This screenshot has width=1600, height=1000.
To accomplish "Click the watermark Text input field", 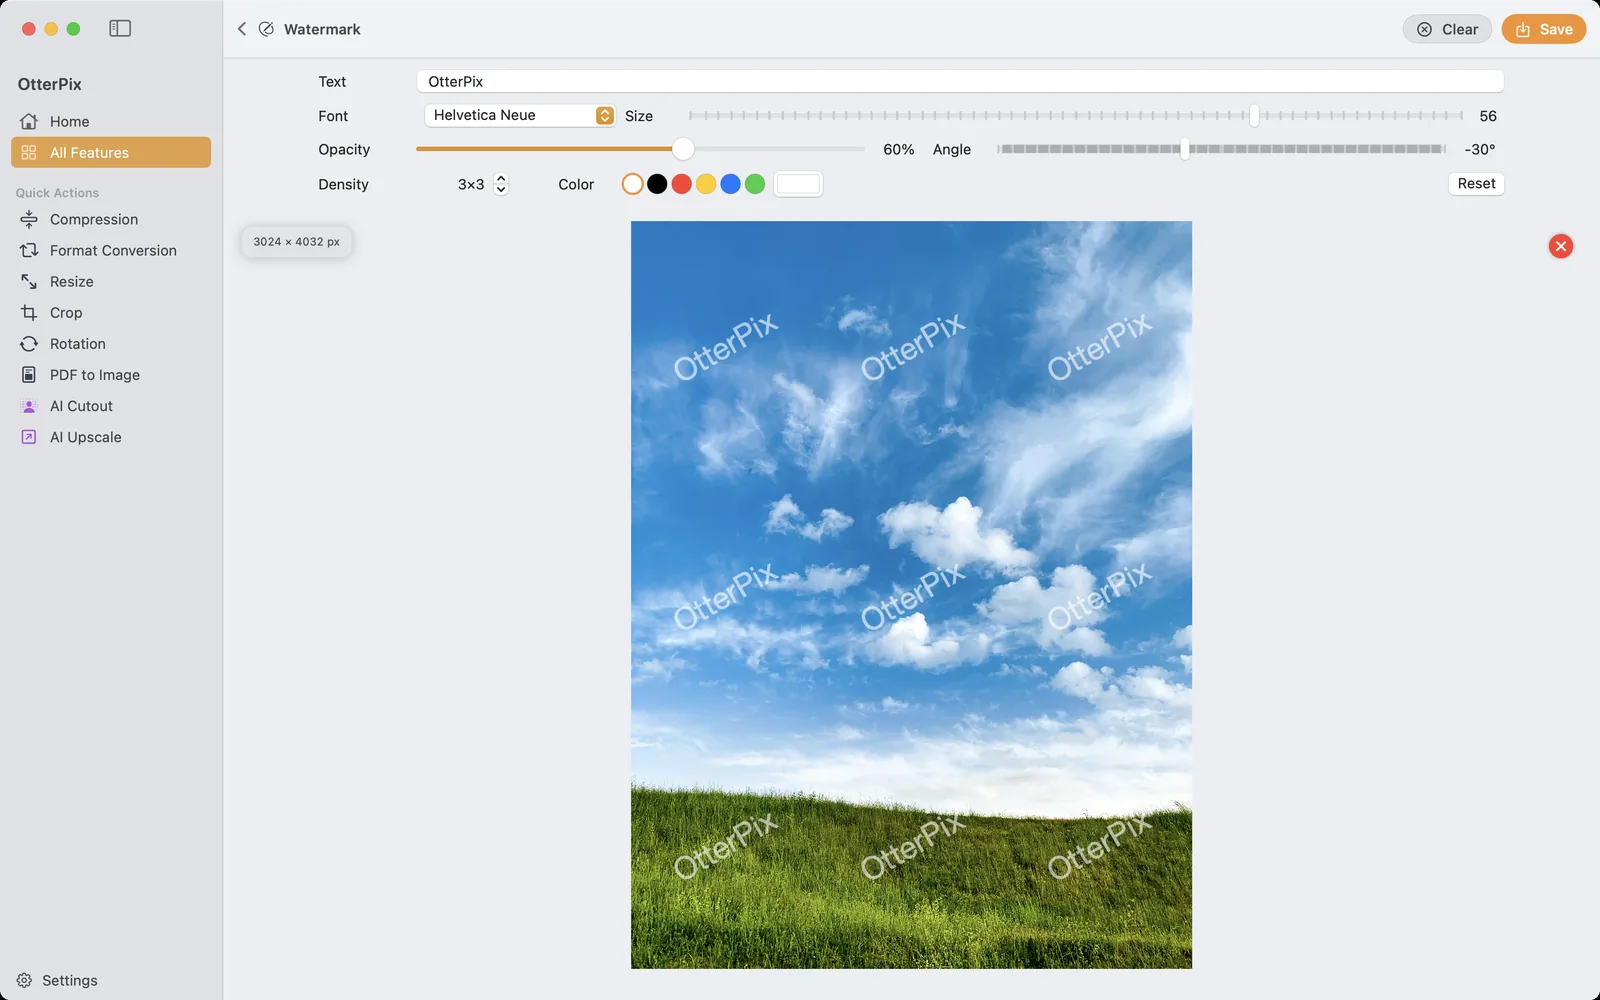I will pos(960,81).
